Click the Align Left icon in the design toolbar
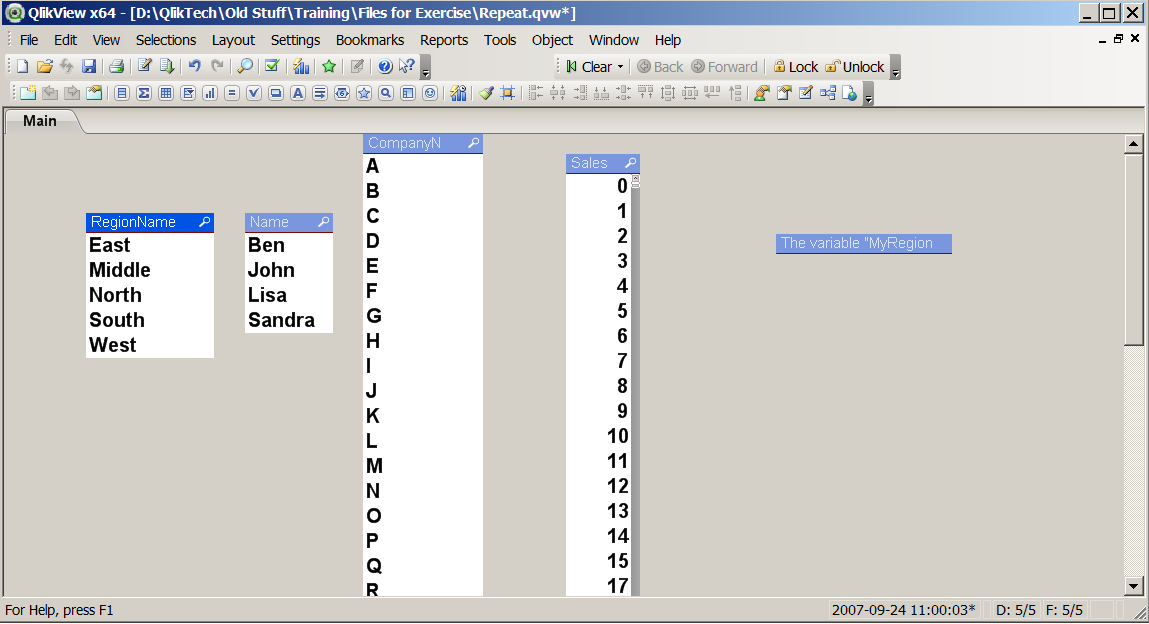 (536, 93)
